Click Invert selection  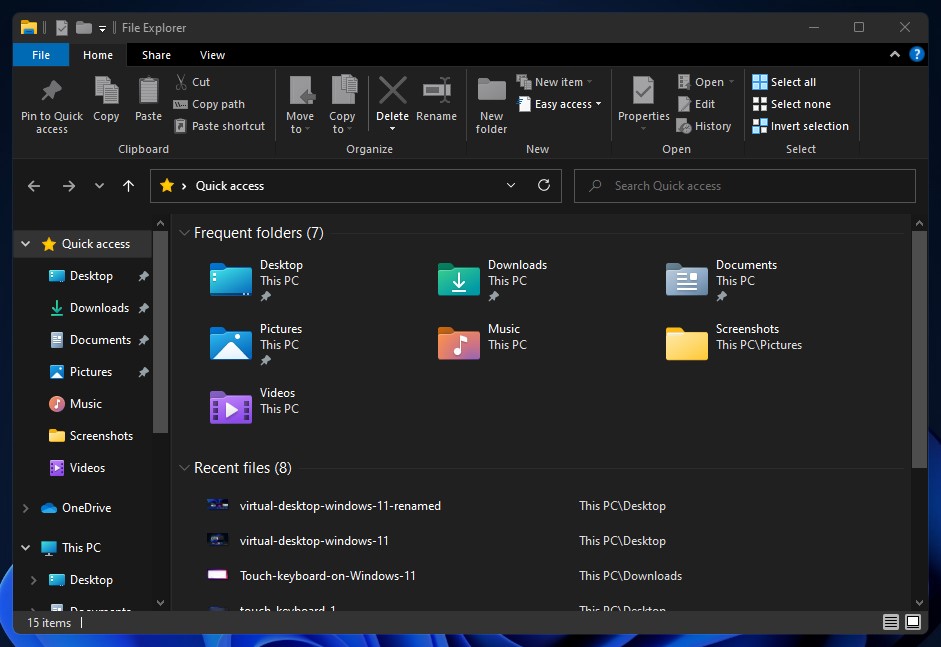coord(800,126)
